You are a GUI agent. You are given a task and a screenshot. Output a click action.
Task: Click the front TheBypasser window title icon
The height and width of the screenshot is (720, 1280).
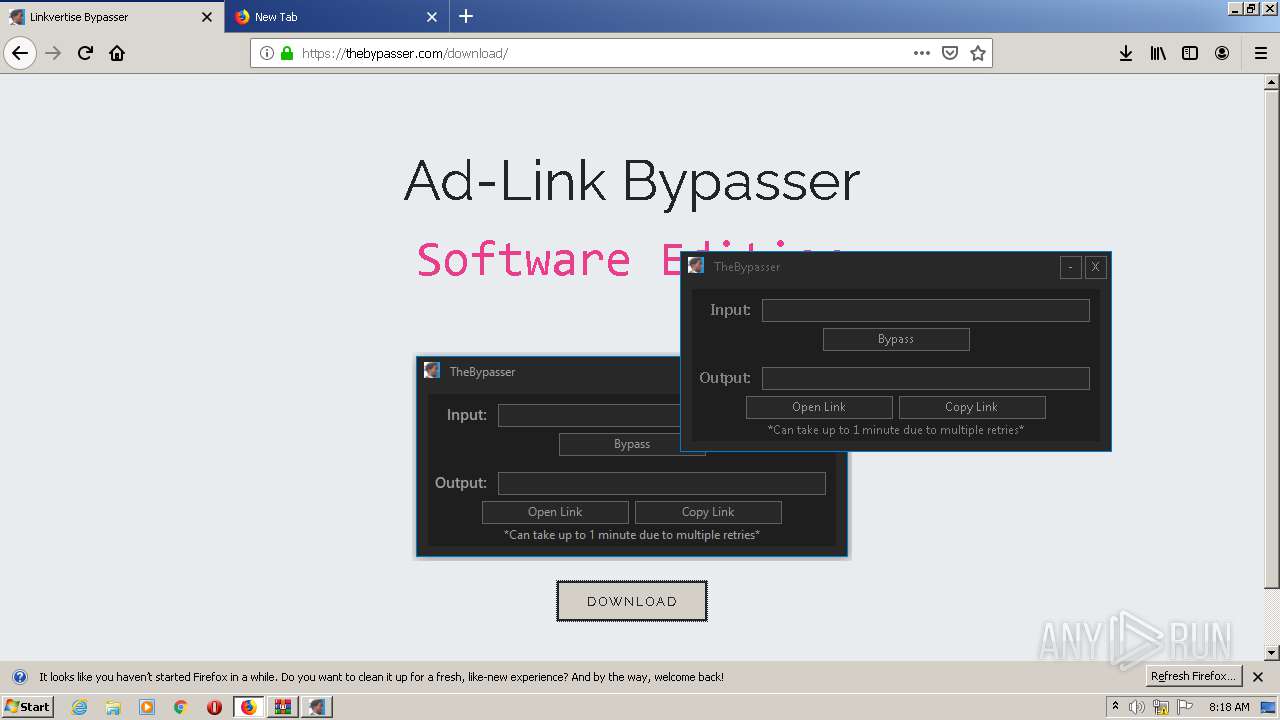[x=696, y=265]
